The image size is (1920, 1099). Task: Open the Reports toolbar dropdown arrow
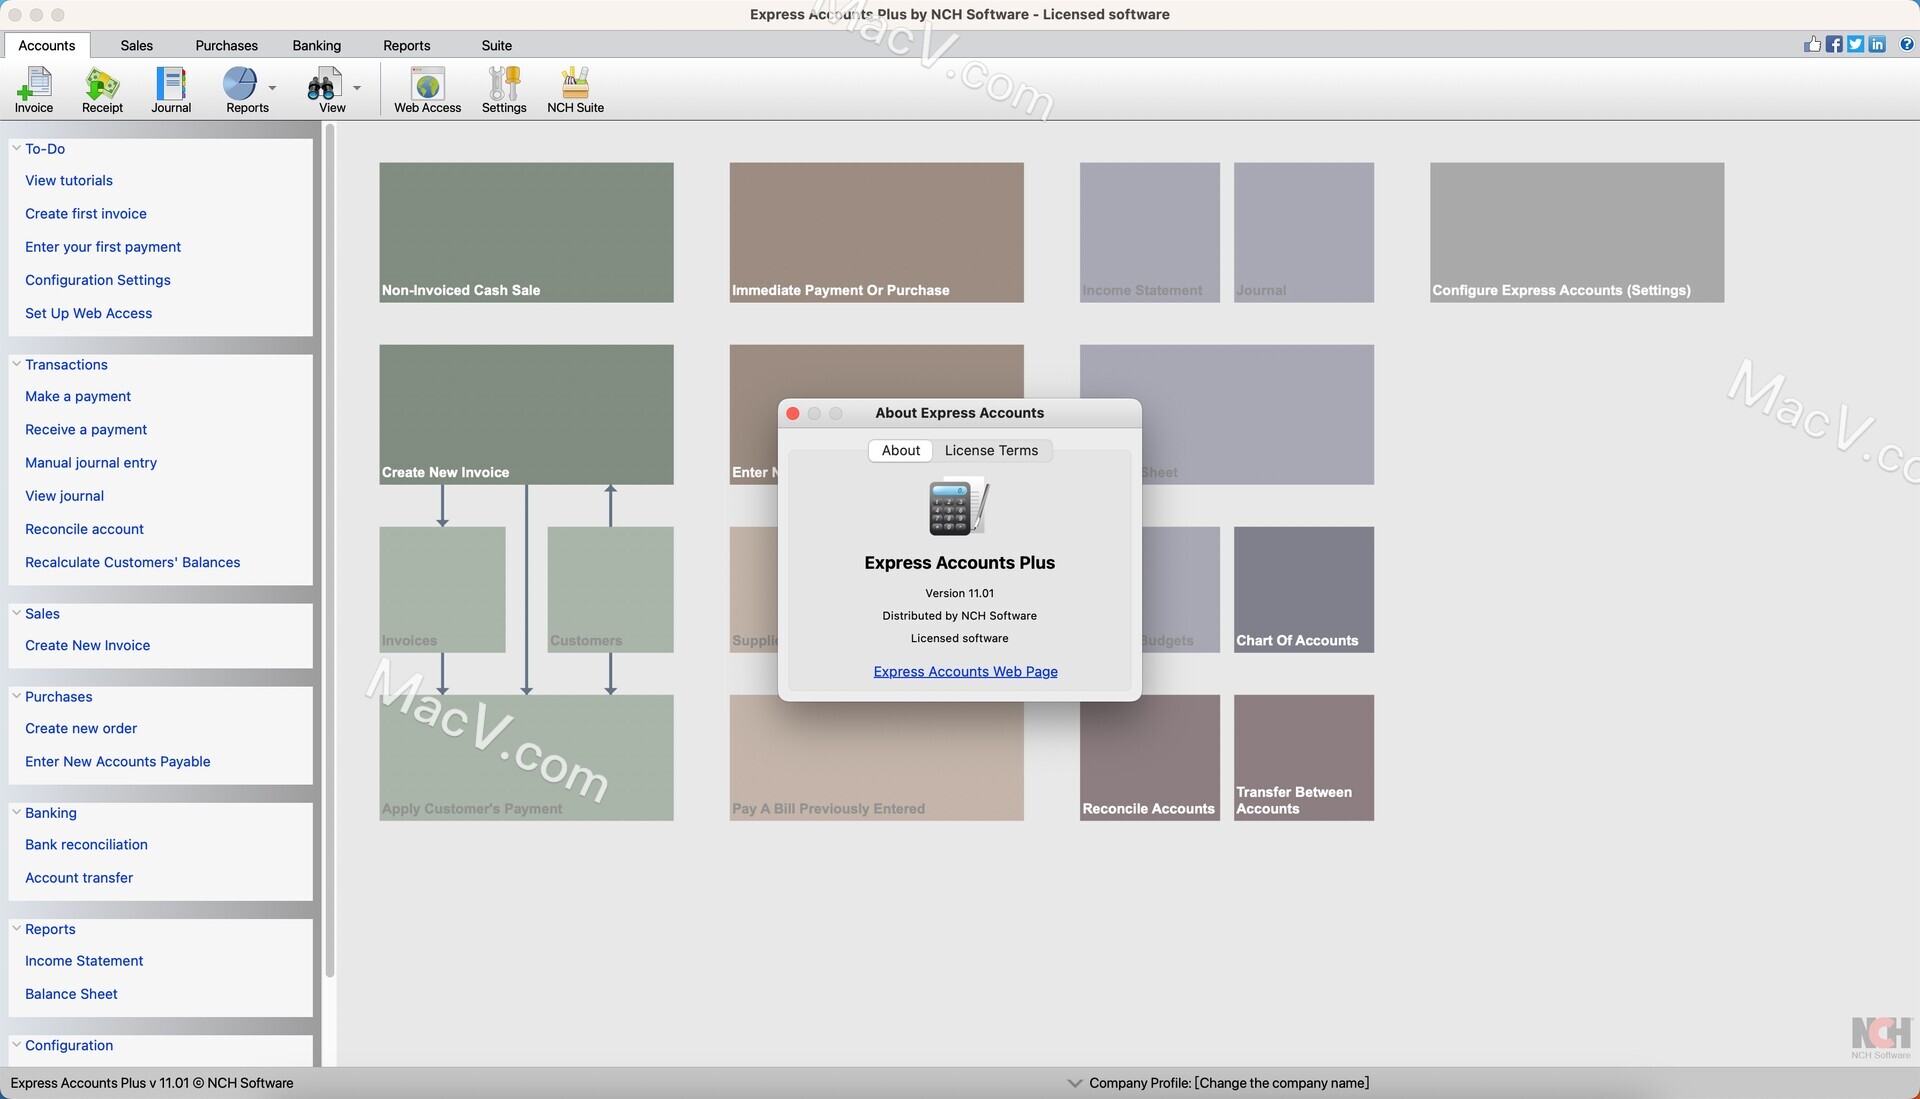coord(272,88)
